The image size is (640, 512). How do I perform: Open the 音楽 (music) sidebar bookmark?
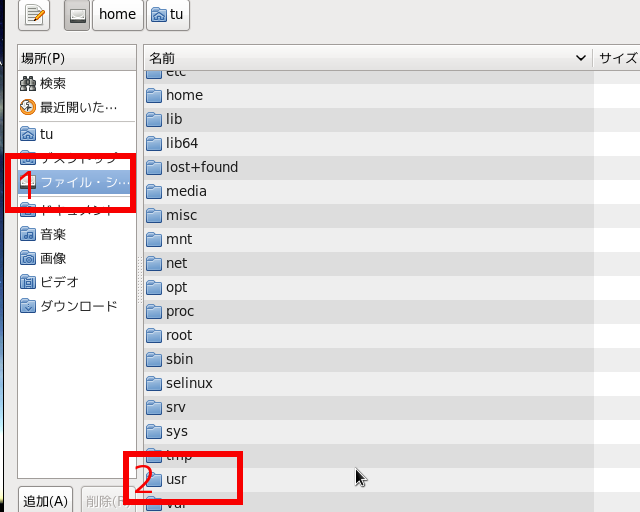click(x=52, y=234)
